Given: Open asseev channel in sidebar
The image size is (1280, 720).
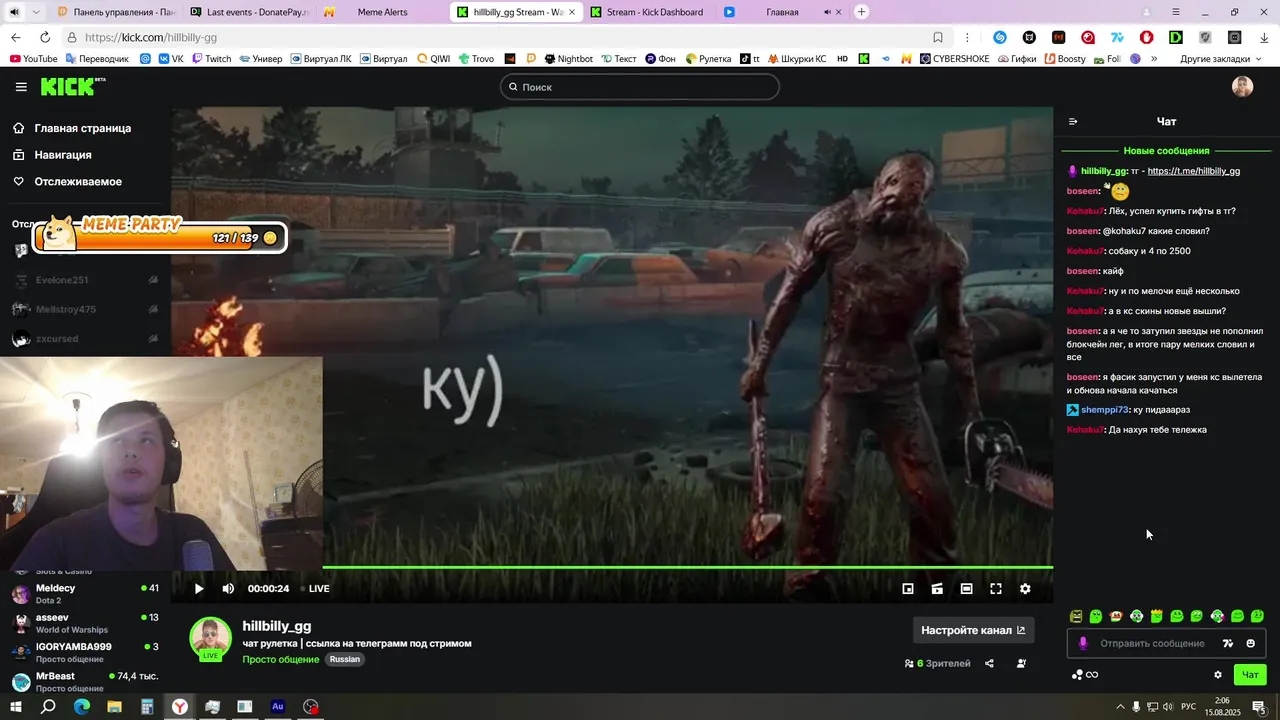Looking at the screenshot, I should (x=85, y=623).
